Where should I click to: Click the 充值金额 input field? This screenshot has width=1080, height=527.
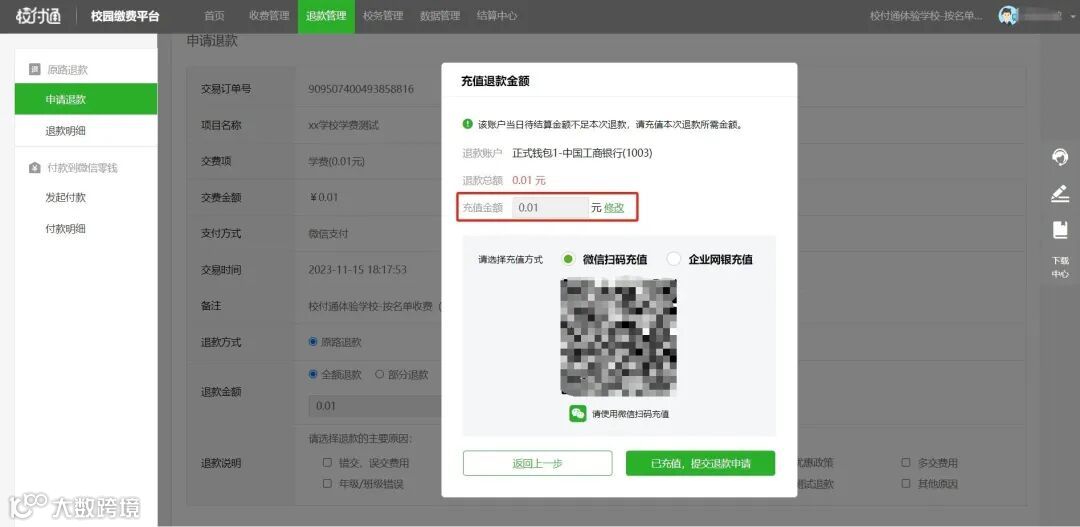pyautogui.click(x=550, y=207)
